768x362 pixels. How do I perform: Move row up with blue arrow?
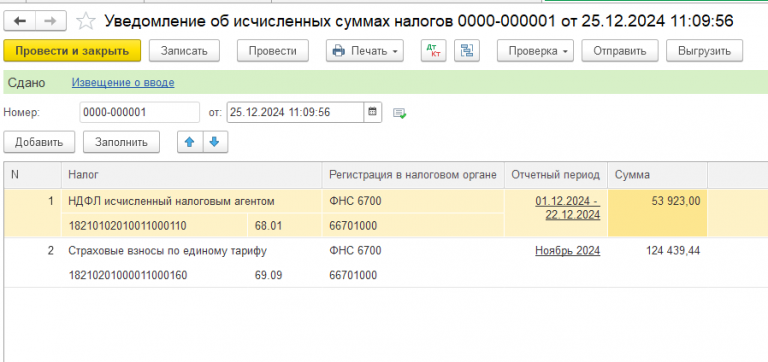tap(190, 143)
